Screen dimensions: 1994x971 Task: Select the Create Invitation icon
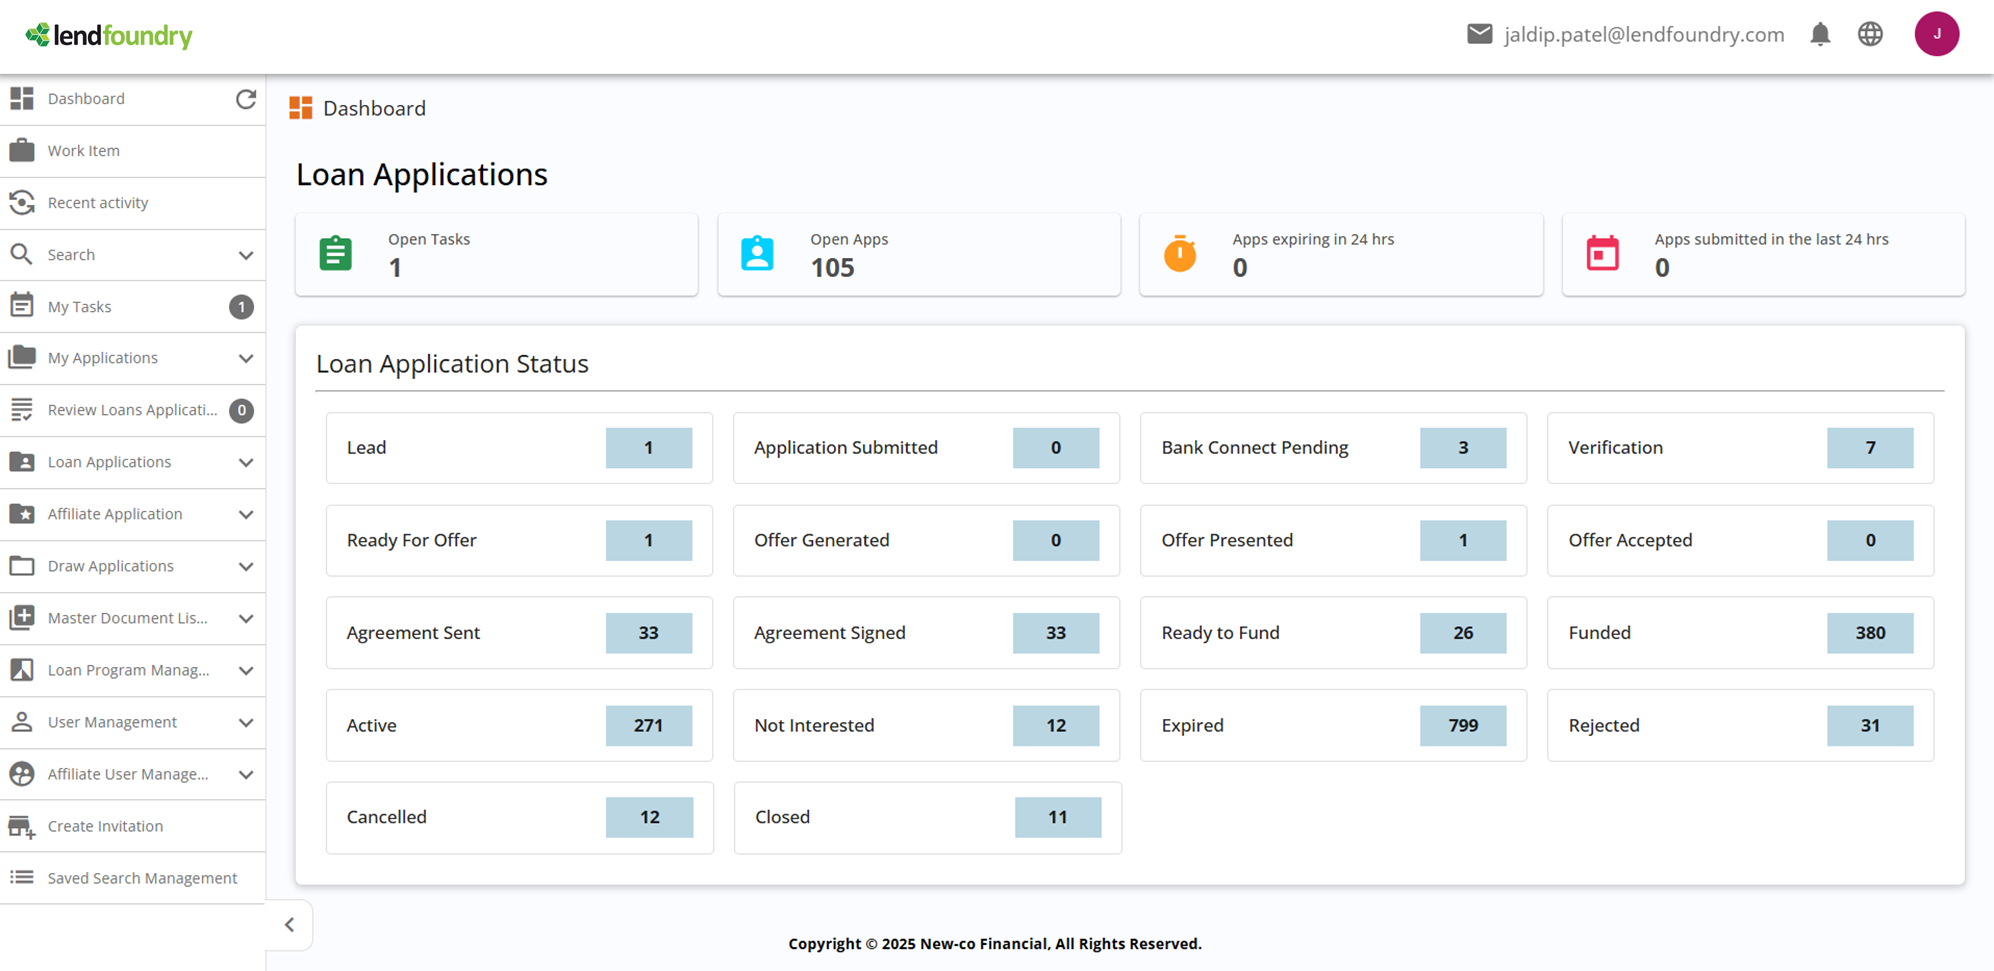coord(22,825)
